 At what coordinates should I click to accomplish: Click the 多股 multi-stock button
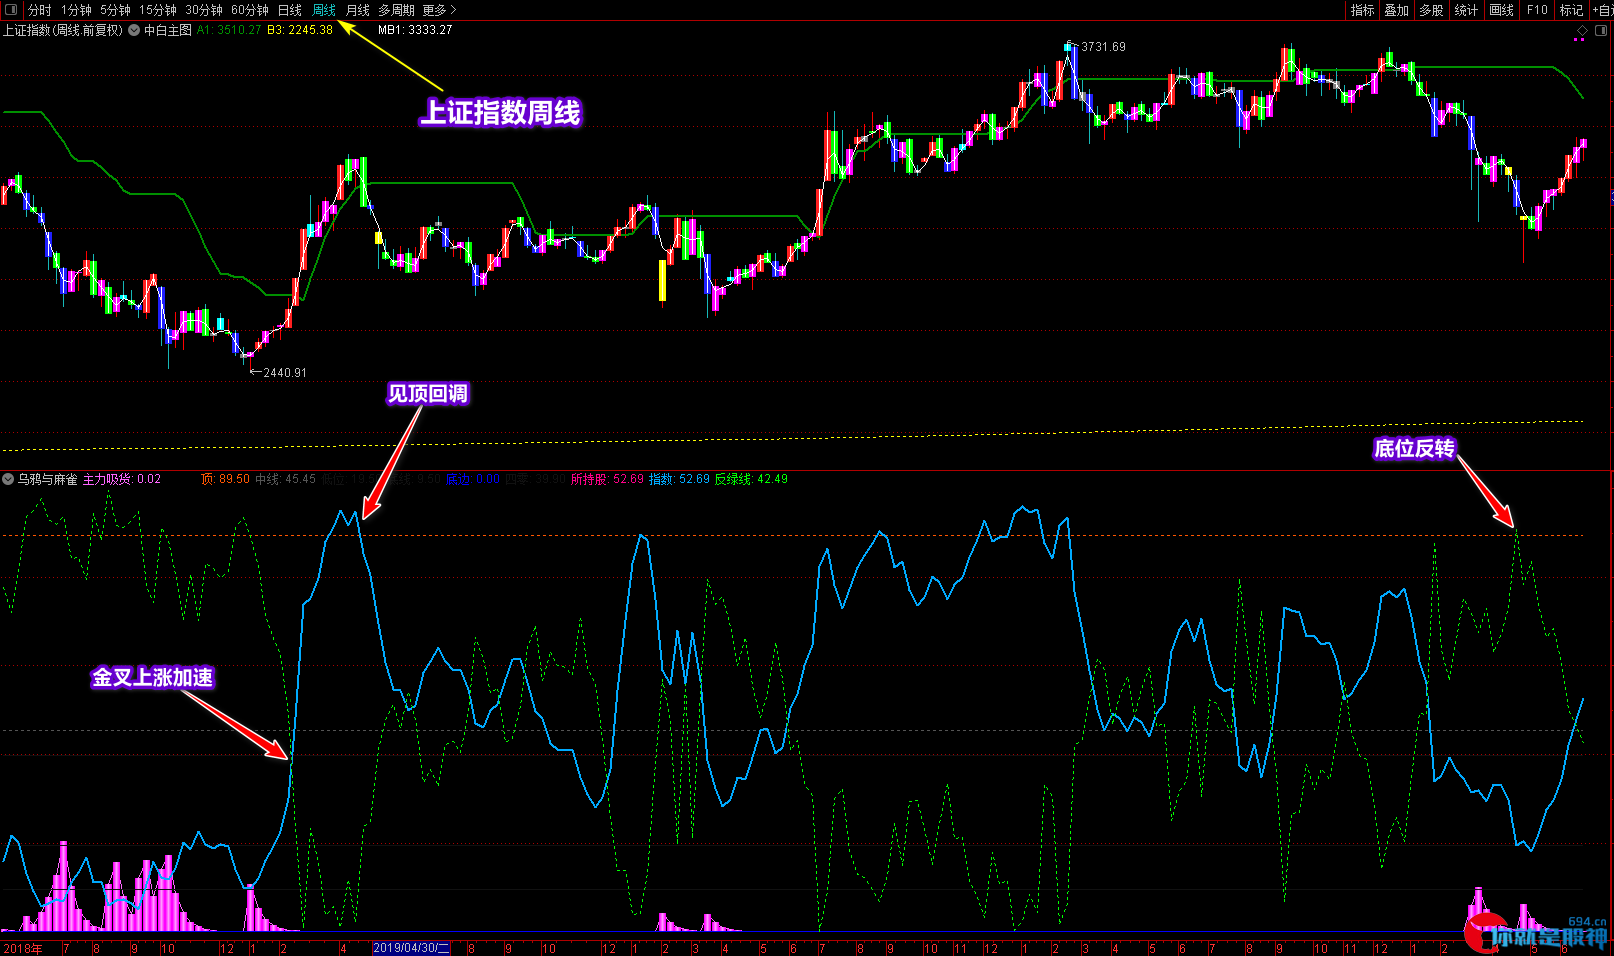[1431, 10]
